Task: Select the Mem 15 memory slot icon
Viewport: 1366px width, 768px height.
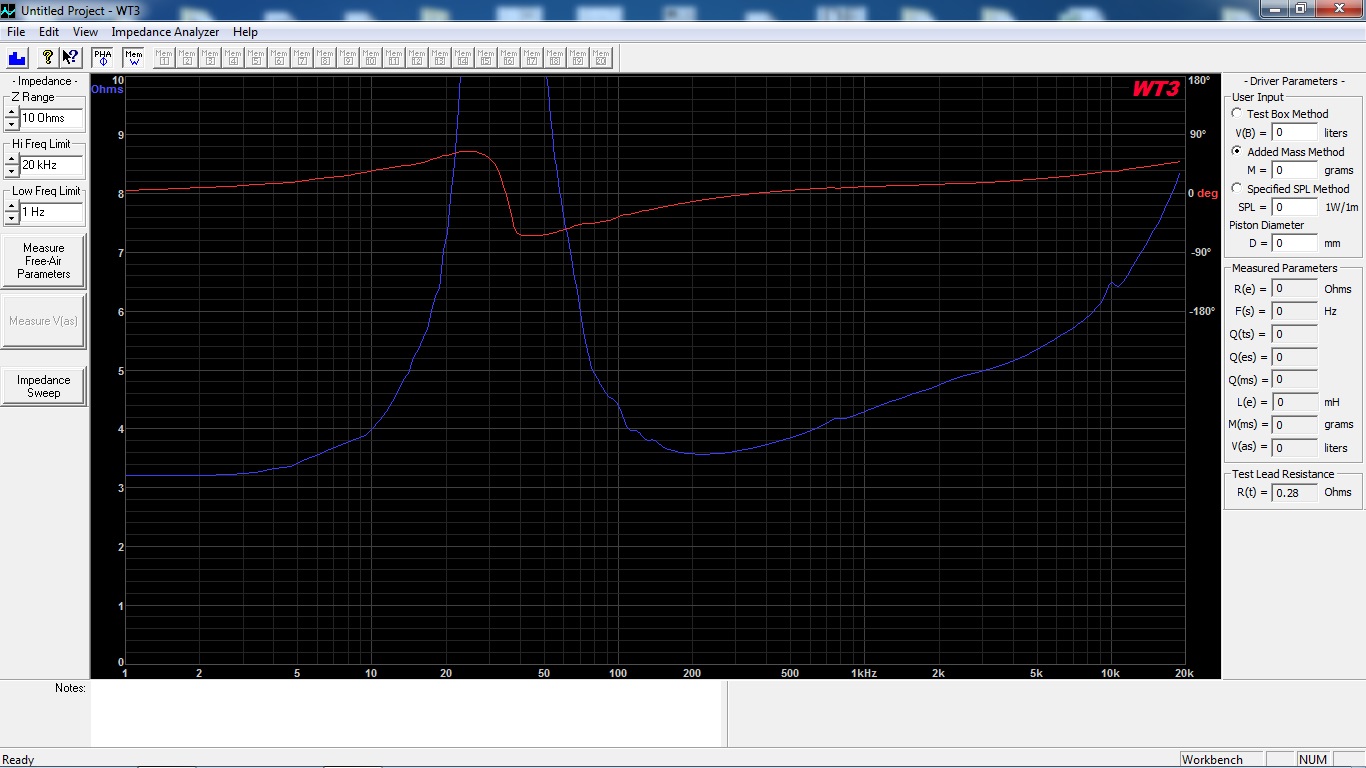Action: [486, 58]
